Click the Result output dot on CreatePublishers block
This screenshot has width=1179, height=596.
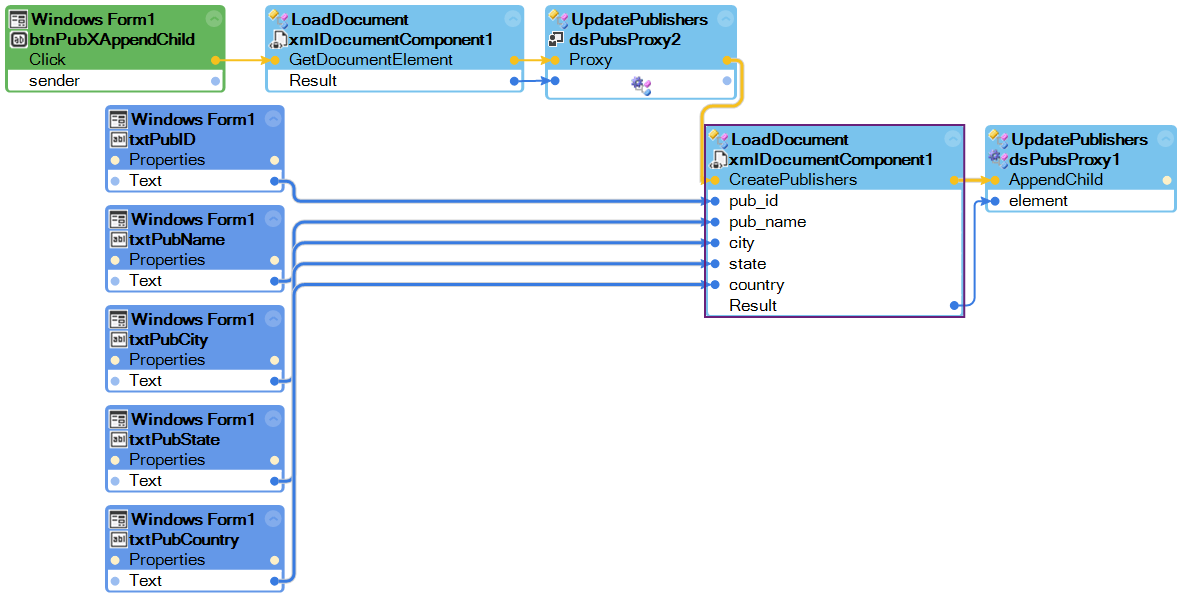click(x=955, y=305)
